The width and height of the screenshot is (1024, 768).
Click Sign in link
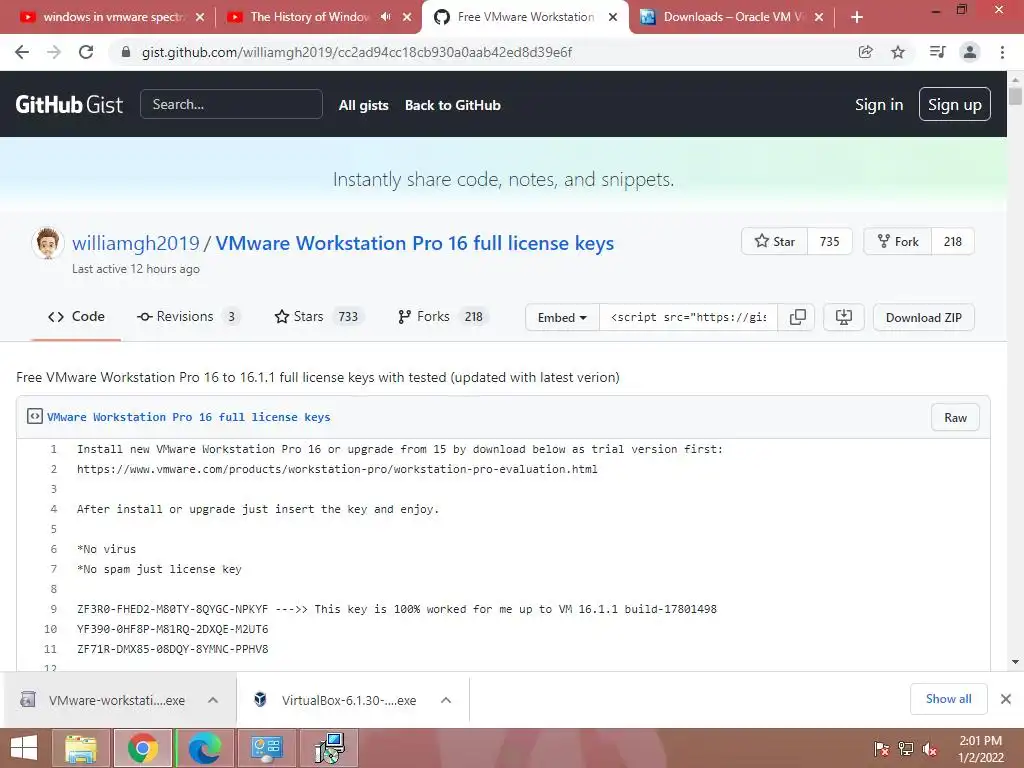click(x=879, y=104)
